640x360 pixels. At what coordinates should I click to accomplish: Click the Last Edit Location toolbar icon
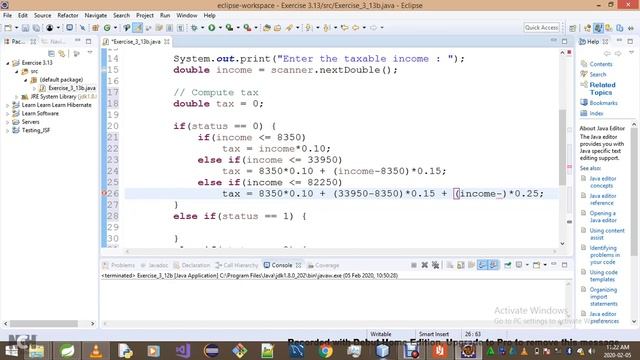(x=345, y=28)
